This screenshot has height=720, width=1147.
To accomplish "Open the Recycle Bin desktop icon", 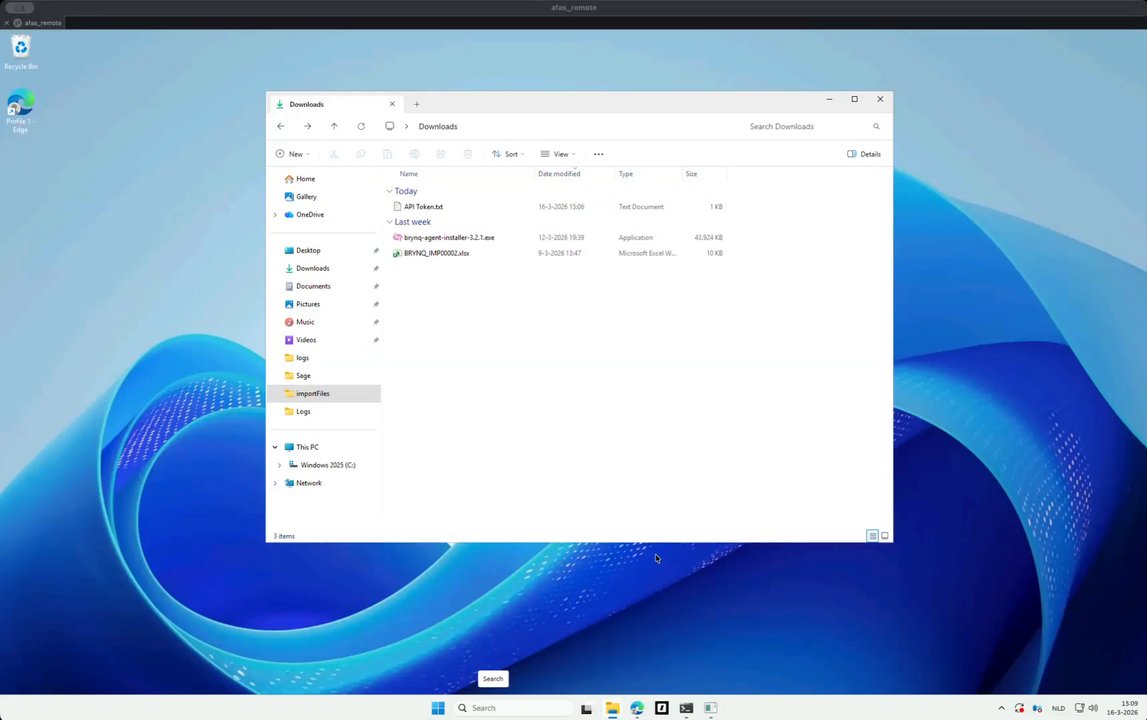I will click(x=20, y=53).
